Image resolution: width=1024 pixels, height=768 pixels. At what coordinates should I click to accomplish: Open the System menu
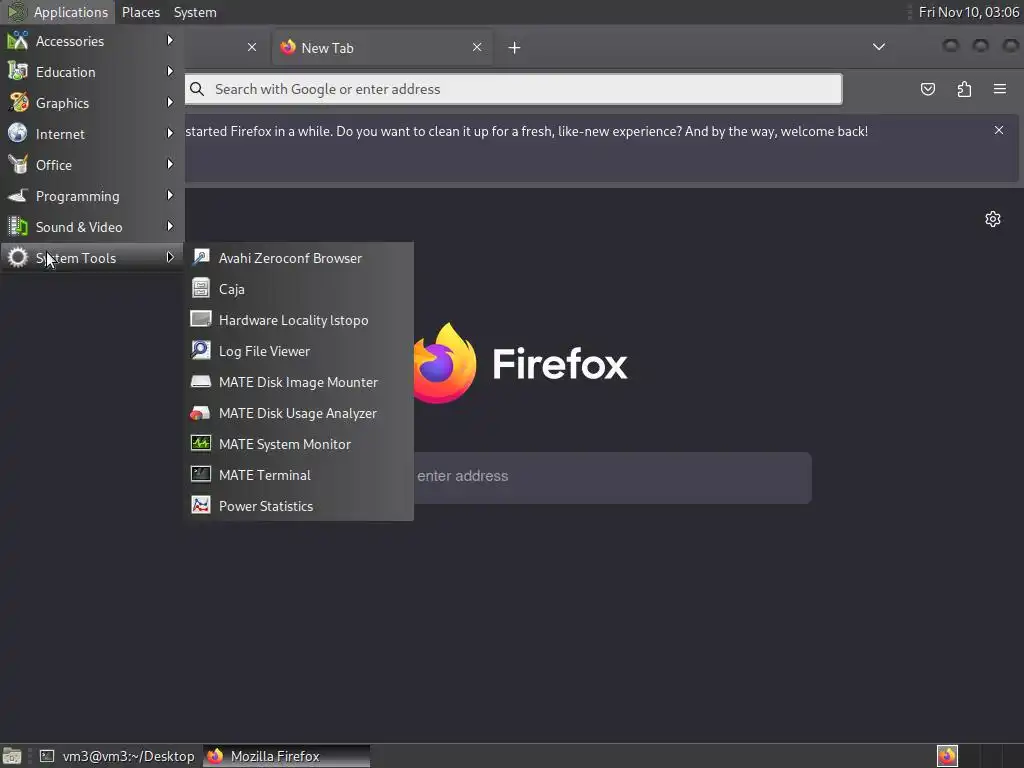[195, 12]
